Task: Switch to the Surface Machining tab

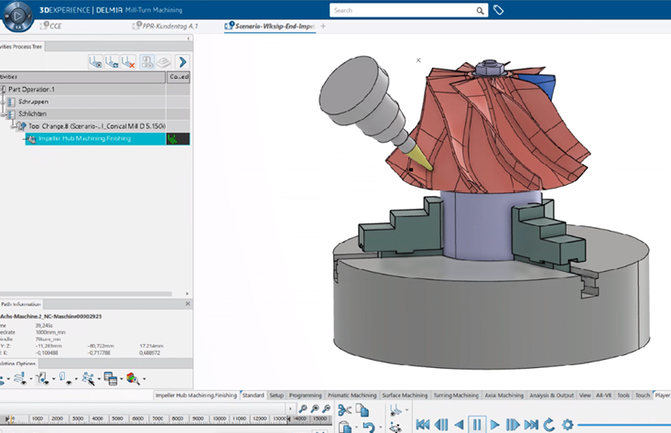Action: pos(404,395)
